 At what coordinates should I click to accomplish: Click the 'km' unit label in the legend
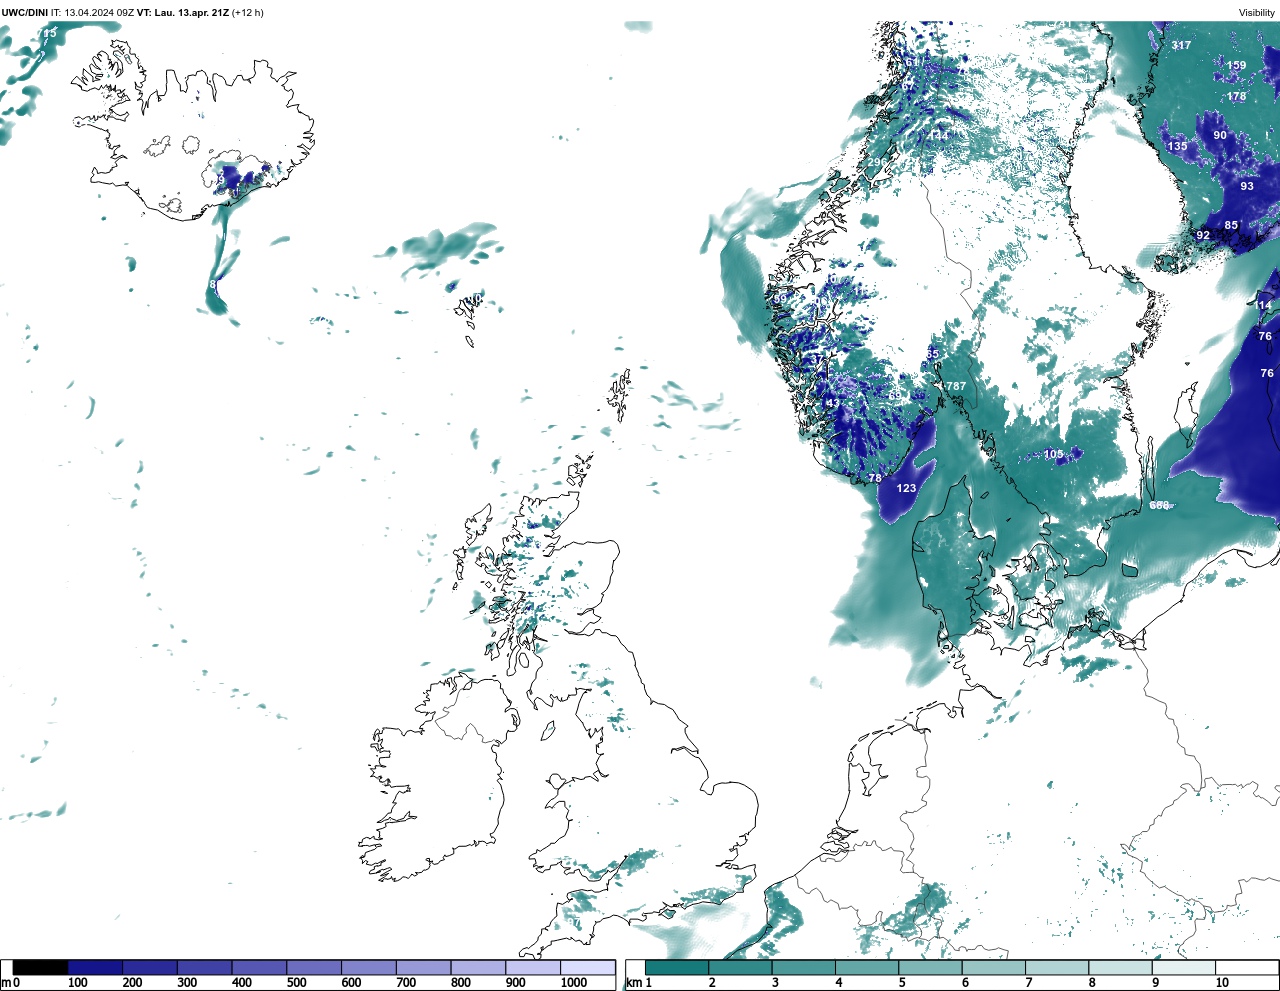click(634, 983)
